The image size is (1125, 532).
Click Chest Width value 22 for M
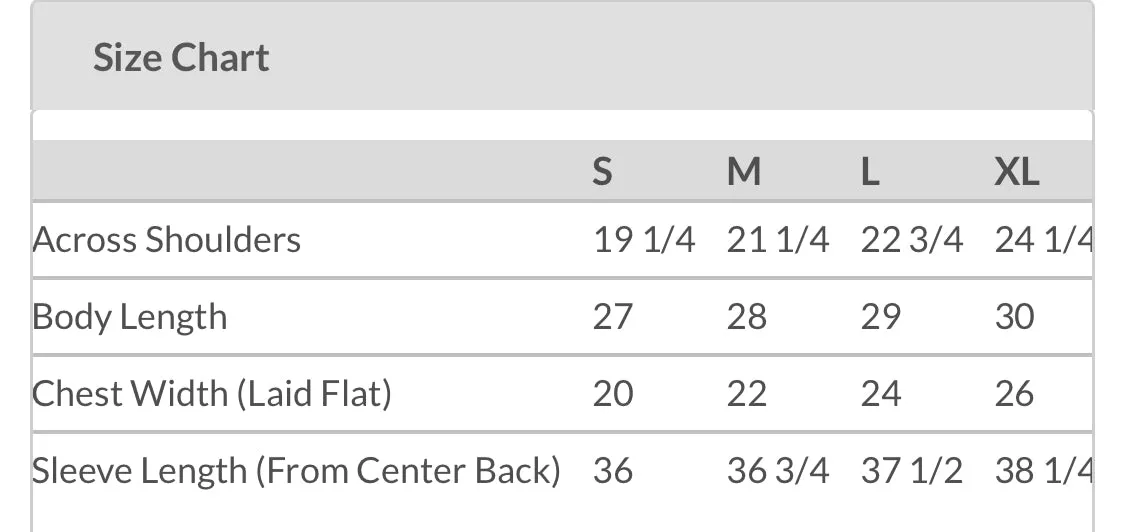point(746,393)
